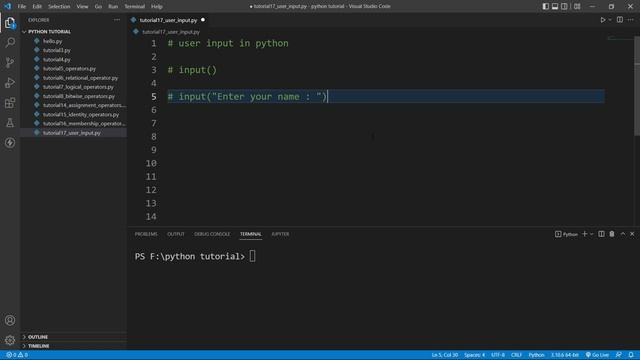Run Python file with play button
Viewport: 640px width, 360px height.
coord(602,20)
